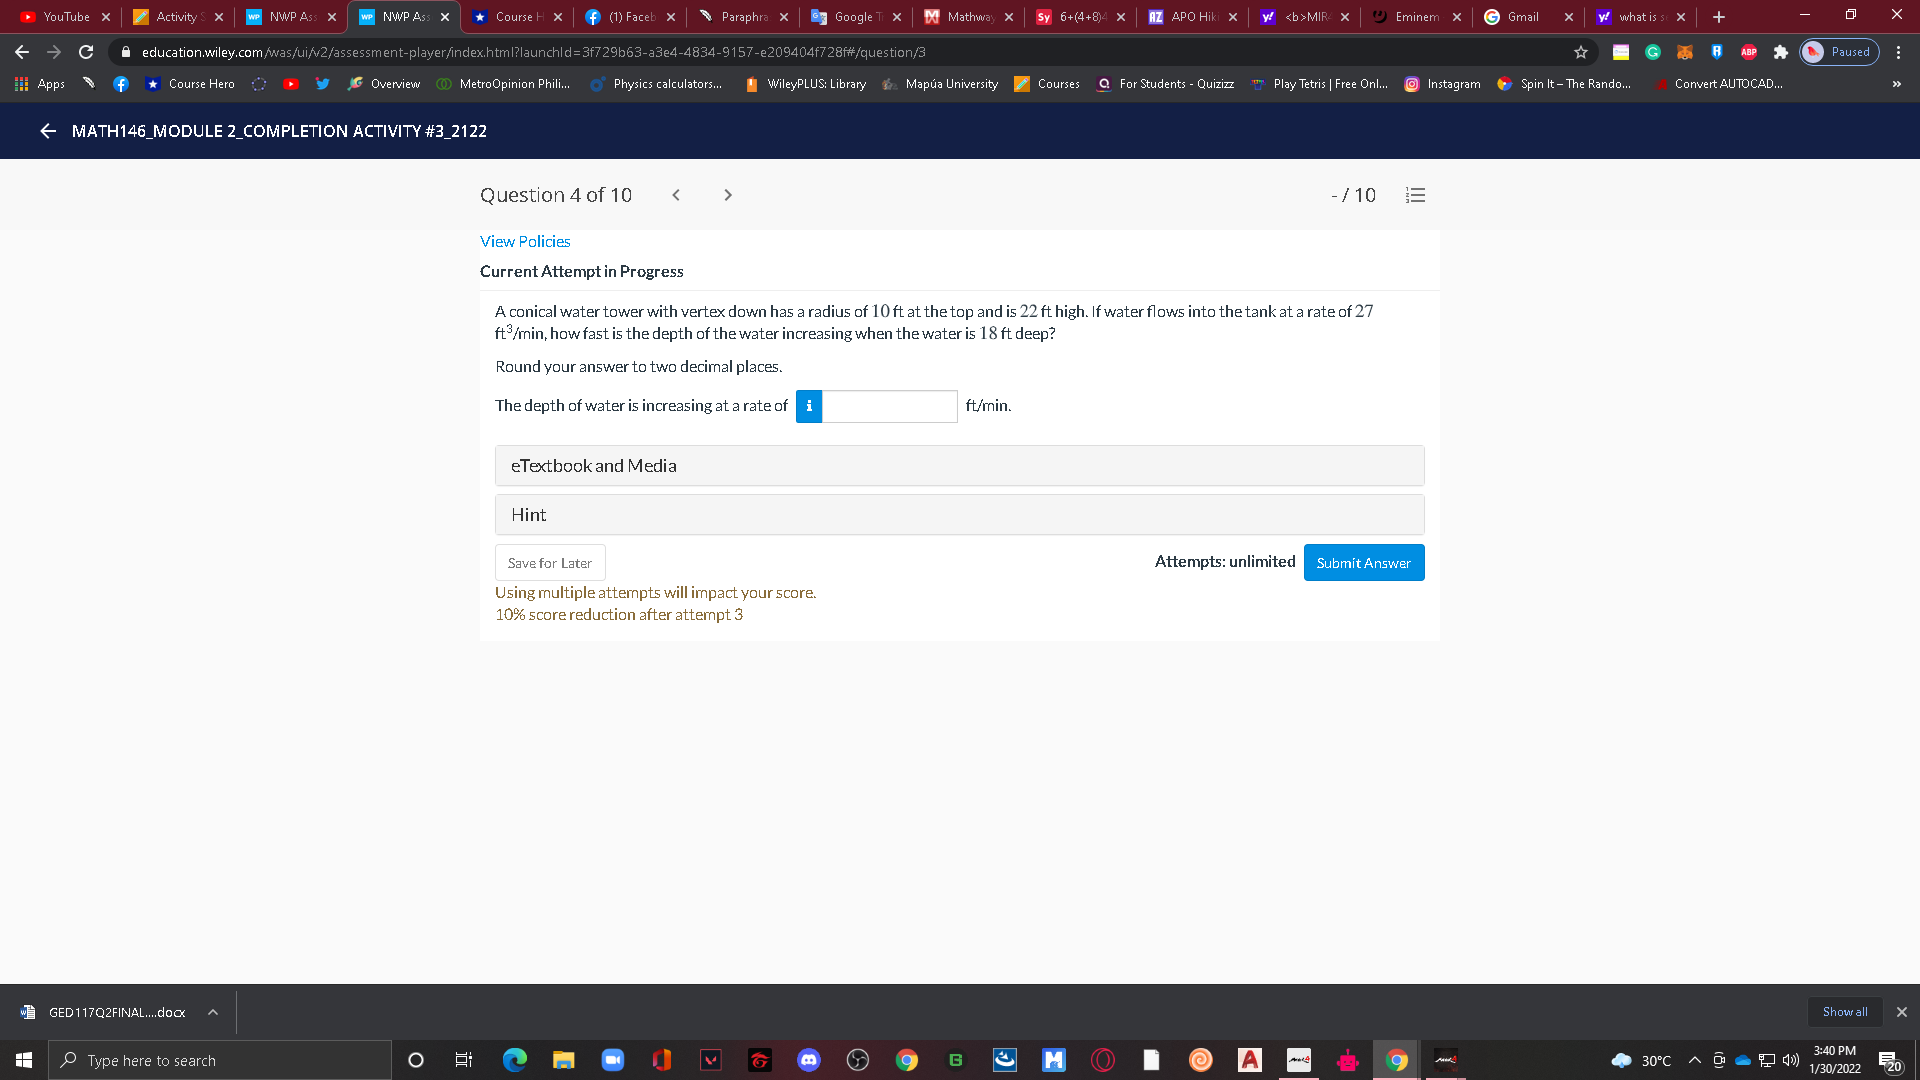This screenshot has width=1920, height=1080.
Task: Open Opera browser from the taskbar
Action: pos(1102,1060)
